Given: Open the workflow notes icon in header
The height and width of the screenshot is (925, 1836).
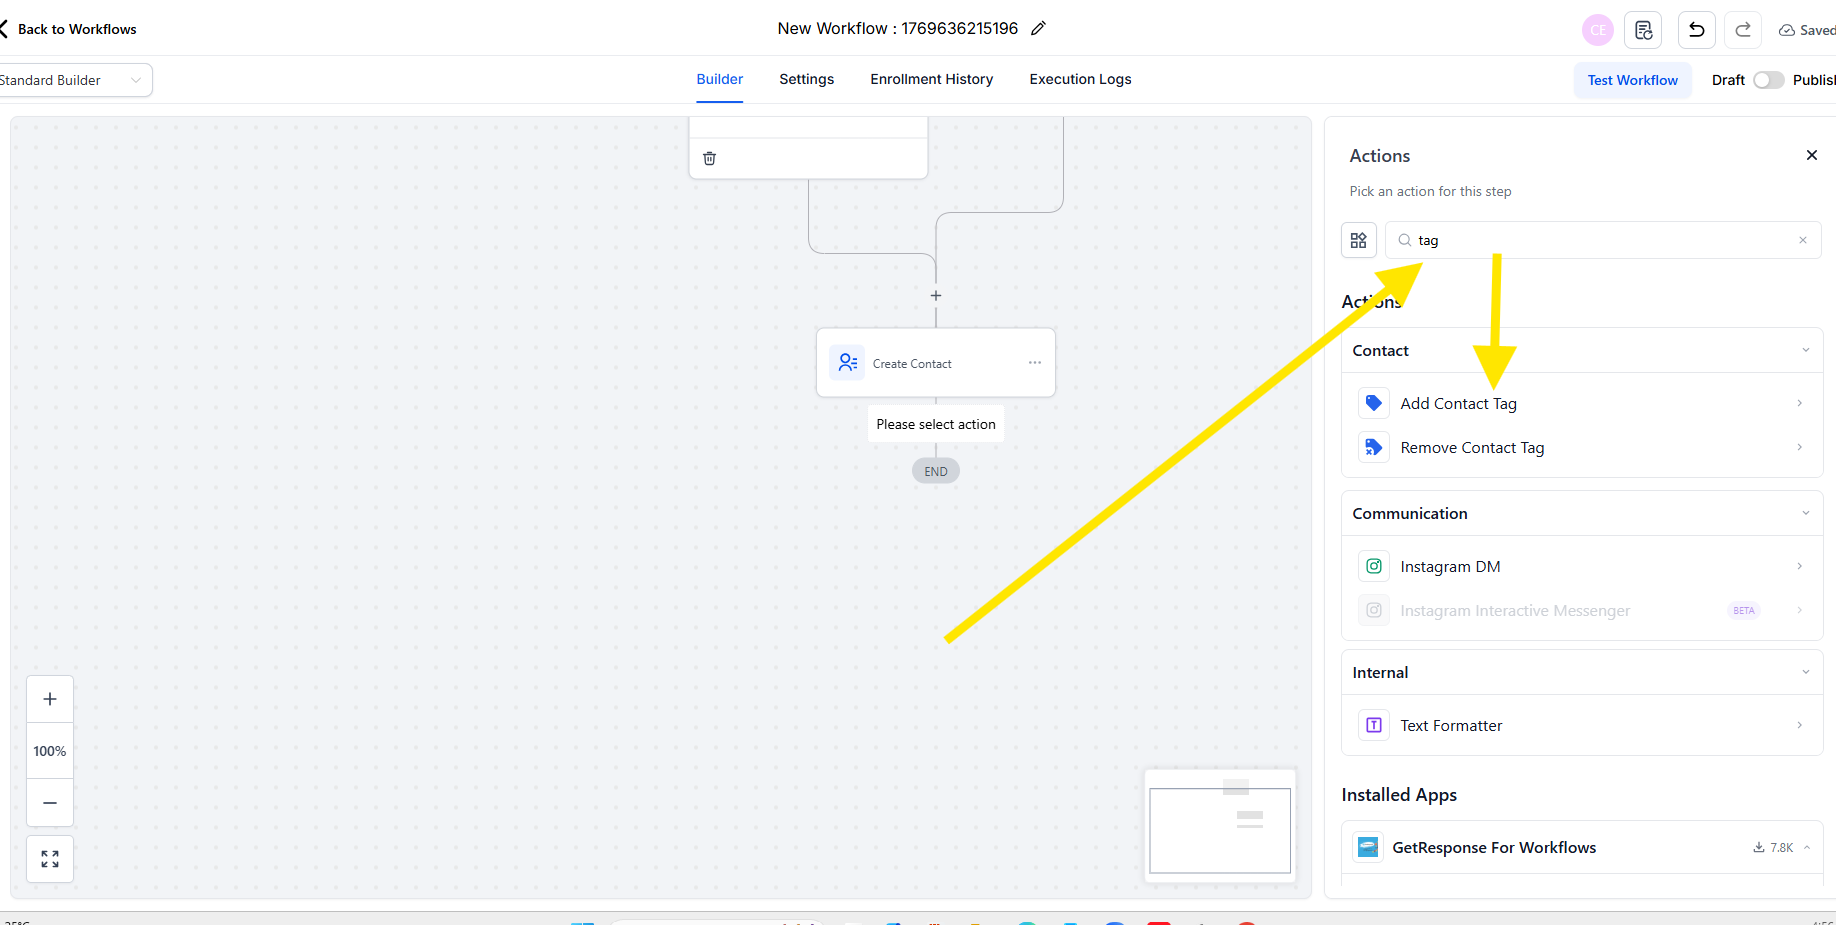Looking at the screenshot, I should 1643,30.
